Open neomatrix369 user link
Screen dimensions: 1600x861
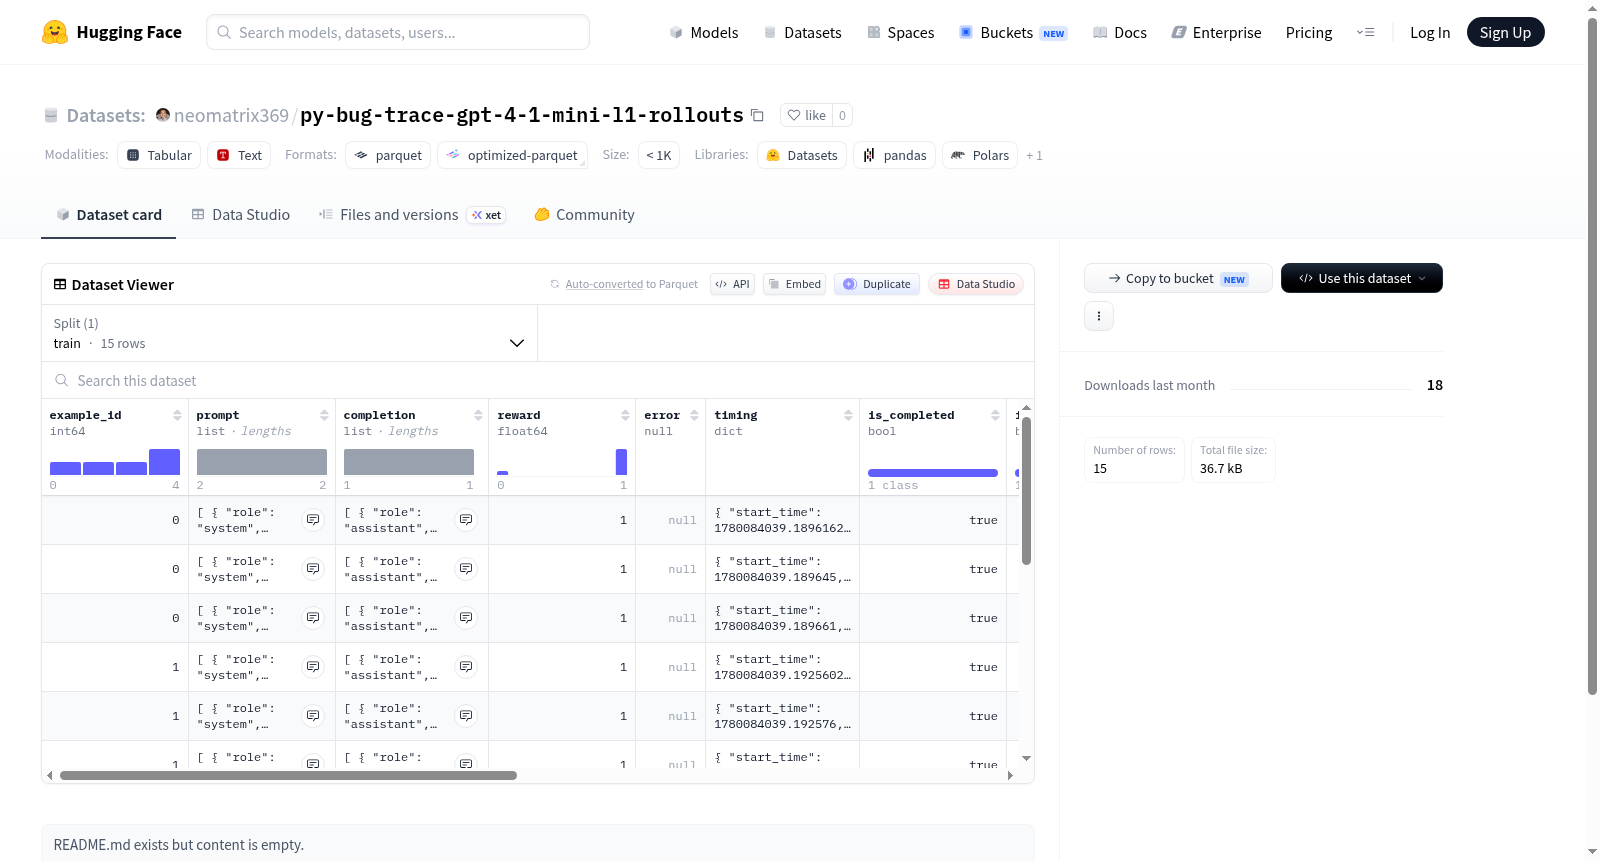pyautogui.click(x=231, y=115)
